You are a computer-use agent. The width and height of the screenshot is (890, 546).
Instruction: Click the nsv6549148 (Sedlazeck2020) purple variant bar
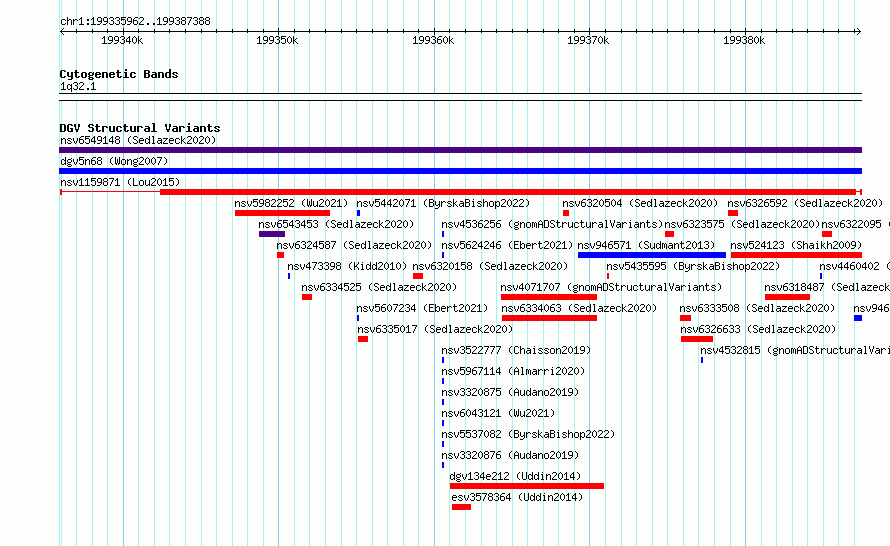[x=460, y=150]
